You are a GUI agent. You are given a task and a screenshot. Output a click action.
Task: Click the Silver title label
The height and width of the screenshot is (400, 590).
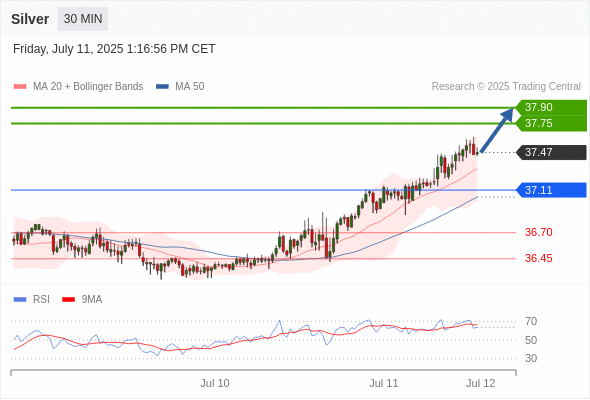tap(30, 19)
